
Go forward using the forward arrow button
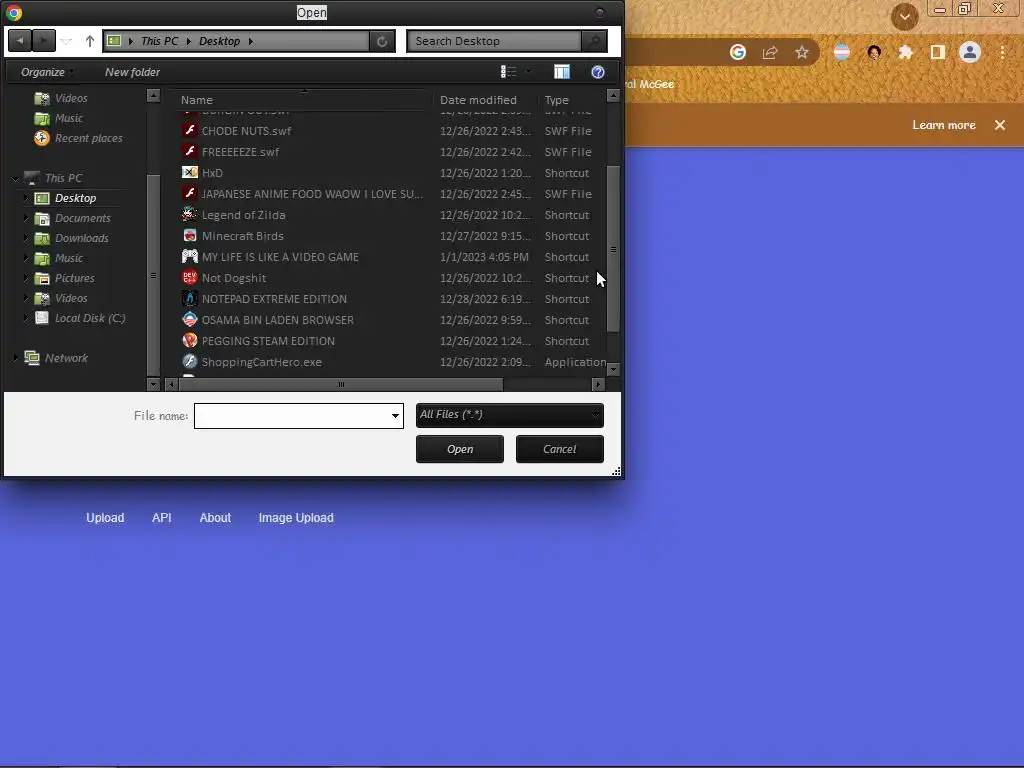coord(43,41)
